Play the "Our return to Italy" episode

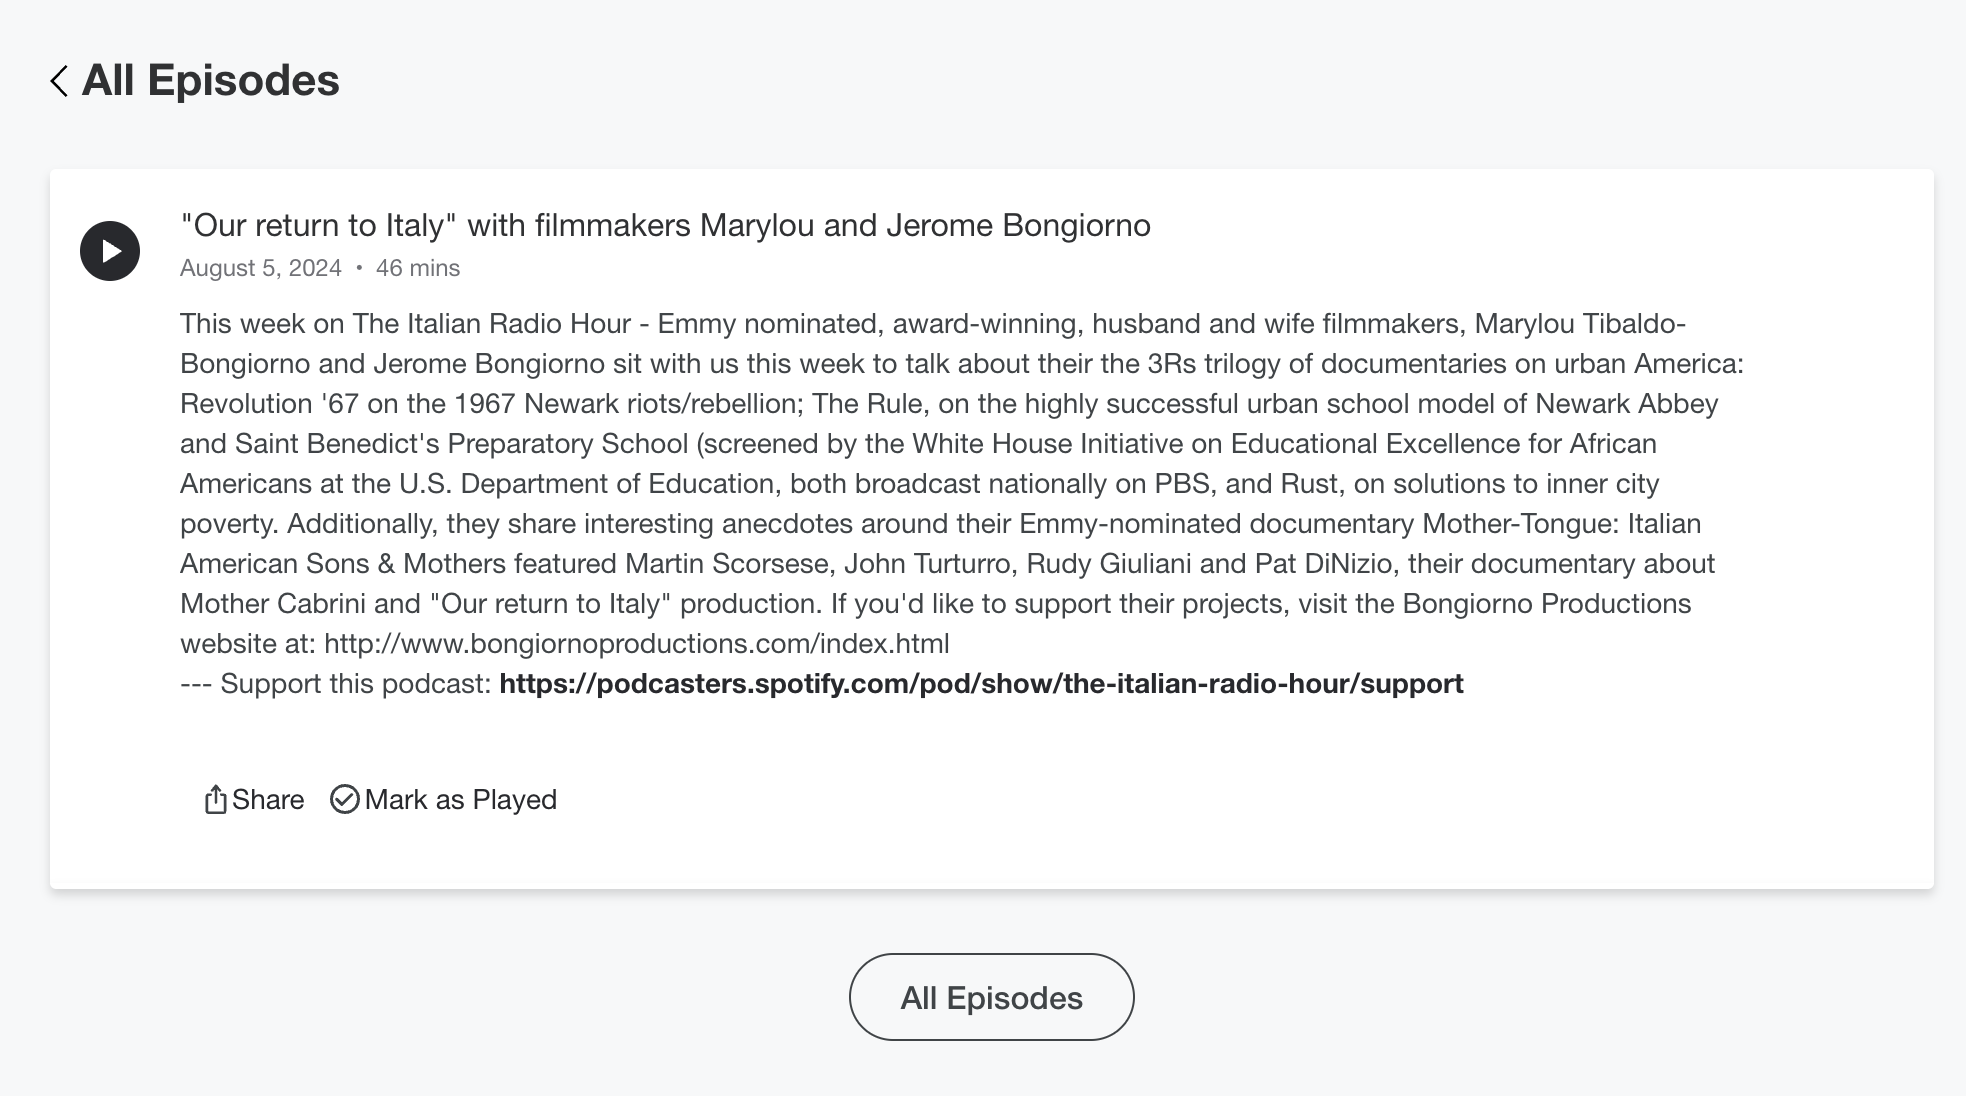coord(110,251)
